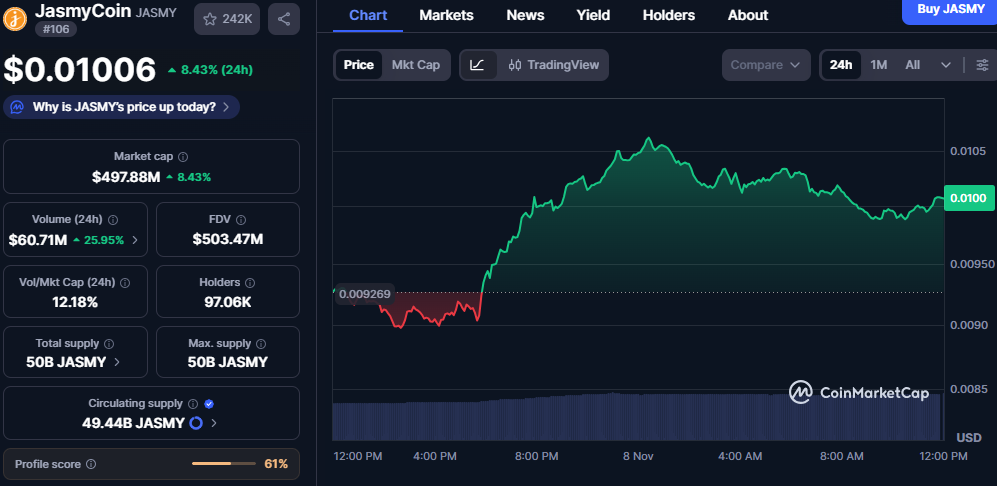Select the 1M time range
Screen dimensions: 997x486
click(x=878, y=65)
